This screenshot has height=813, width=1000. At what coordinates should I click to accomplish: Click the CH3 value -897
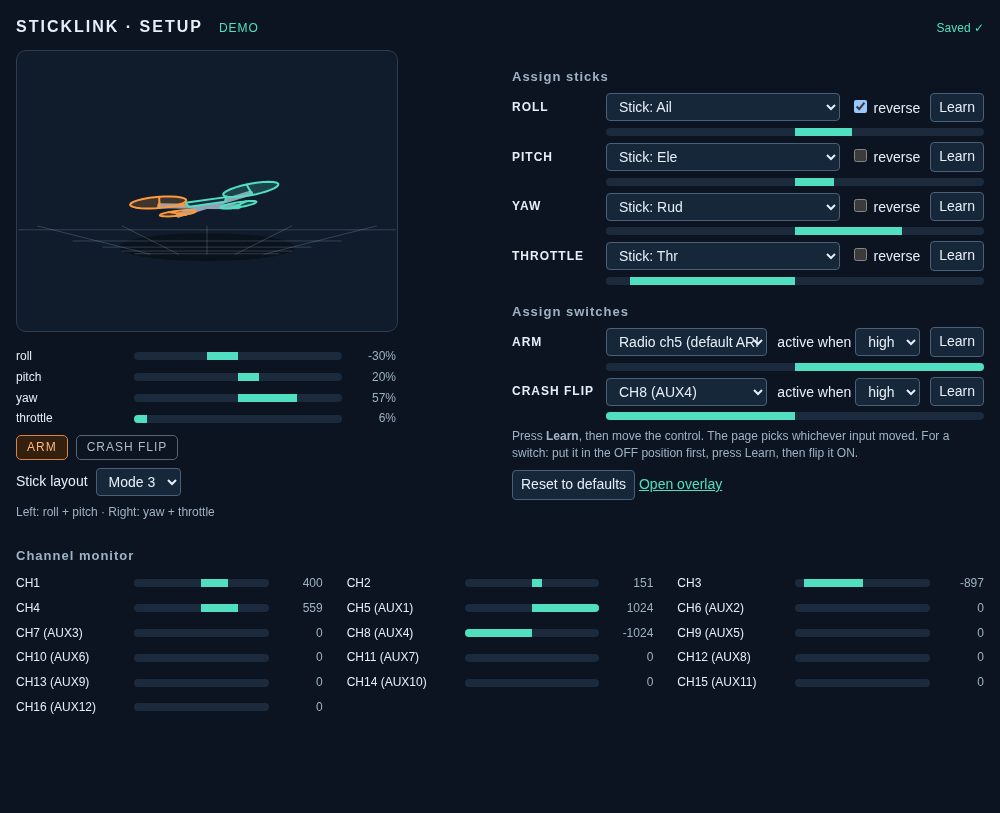click(971, 583)
